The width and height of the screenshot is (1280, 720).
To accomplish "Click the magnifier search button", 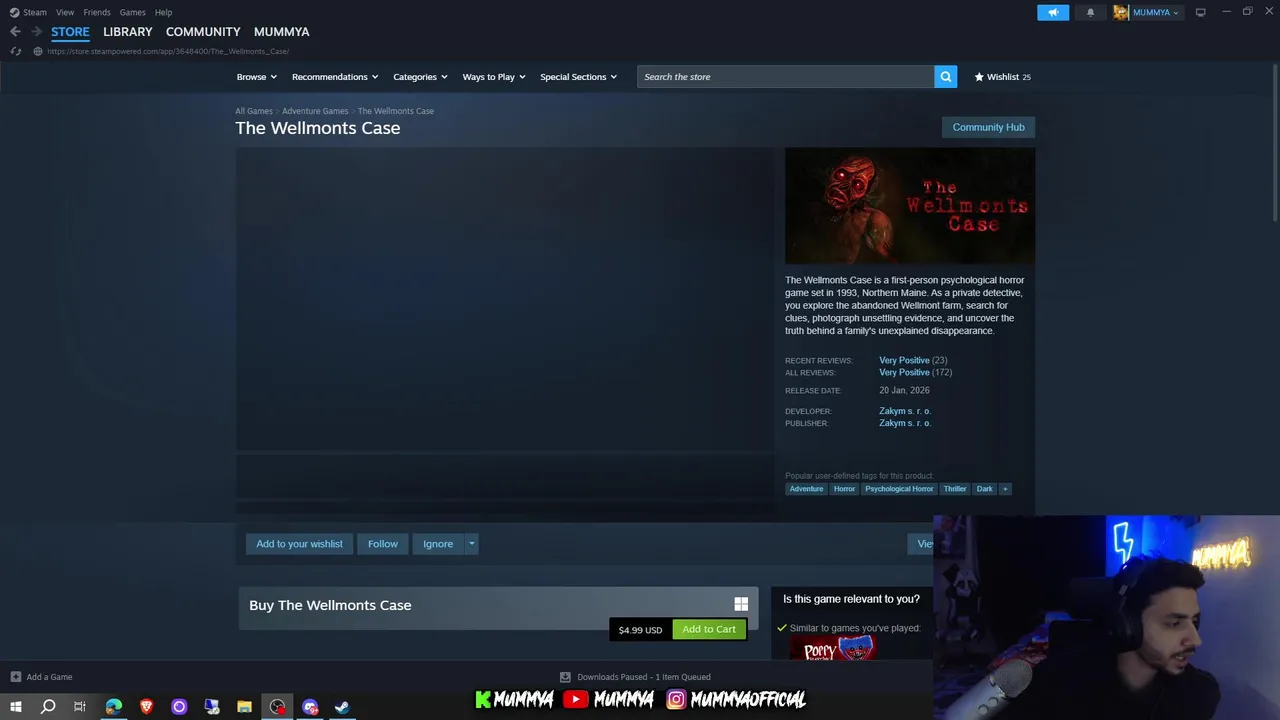I will [945, 77].
